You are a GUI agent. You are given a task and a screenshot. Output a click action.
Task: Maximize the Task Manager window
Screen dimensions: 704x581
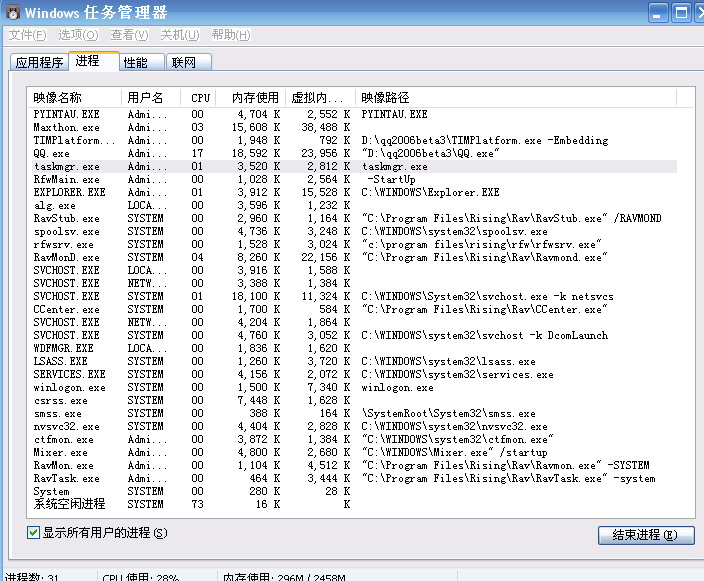(x=681, y=13)
